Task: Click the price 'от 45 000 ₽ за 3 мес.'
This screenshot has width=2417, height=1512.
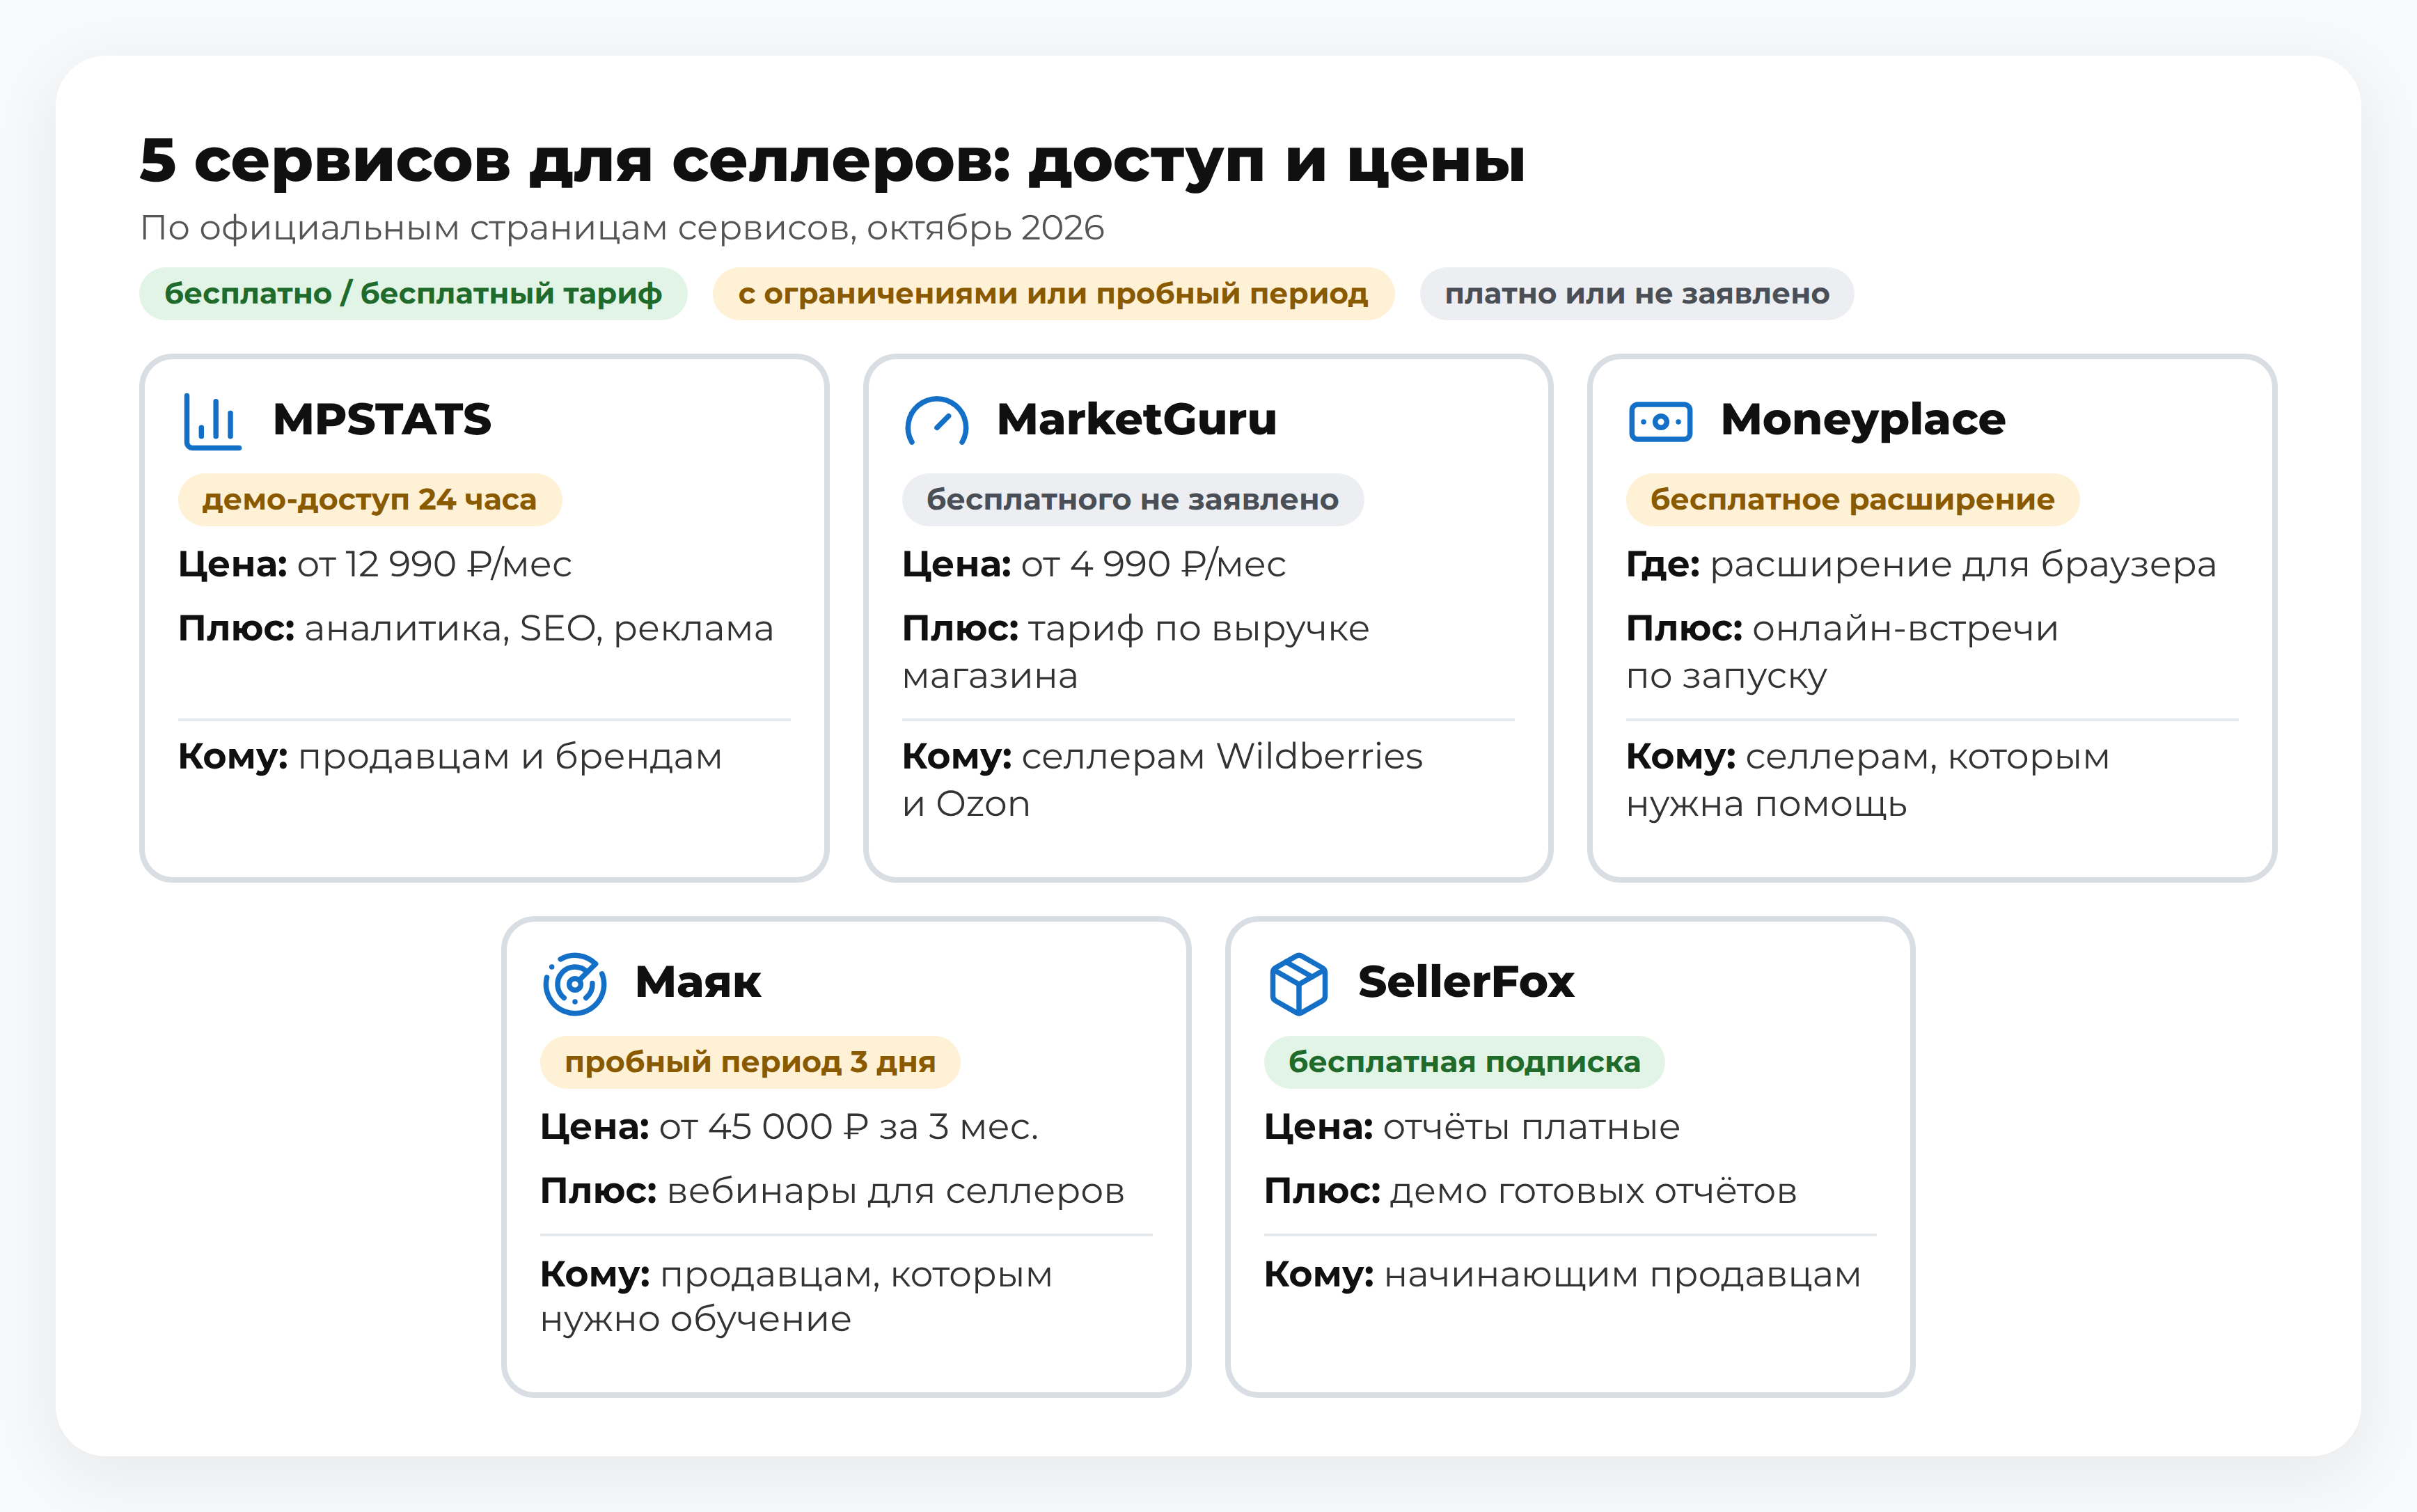Action: [x=849, y=1127]
